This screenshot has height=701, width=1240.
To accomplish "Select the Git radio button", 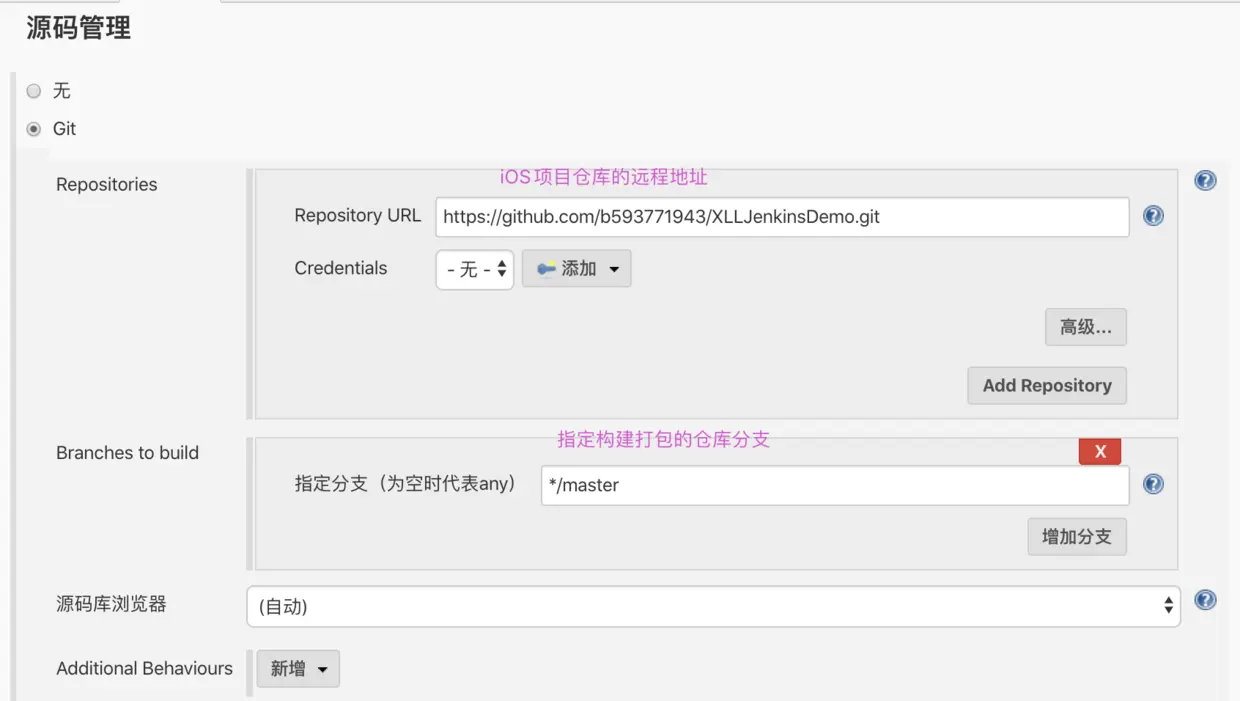I will [x=34, y=129].
